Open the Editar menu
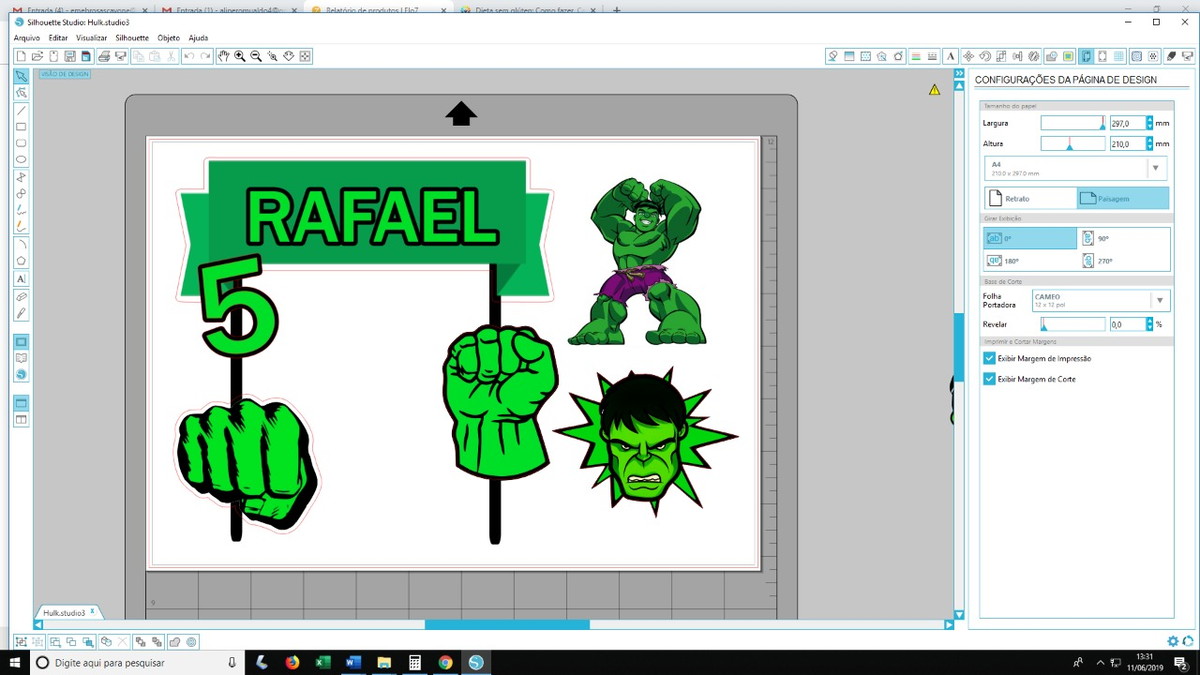Image resolution: width=1200 pixels, height=675 pixels. click(x=58, y=38)
